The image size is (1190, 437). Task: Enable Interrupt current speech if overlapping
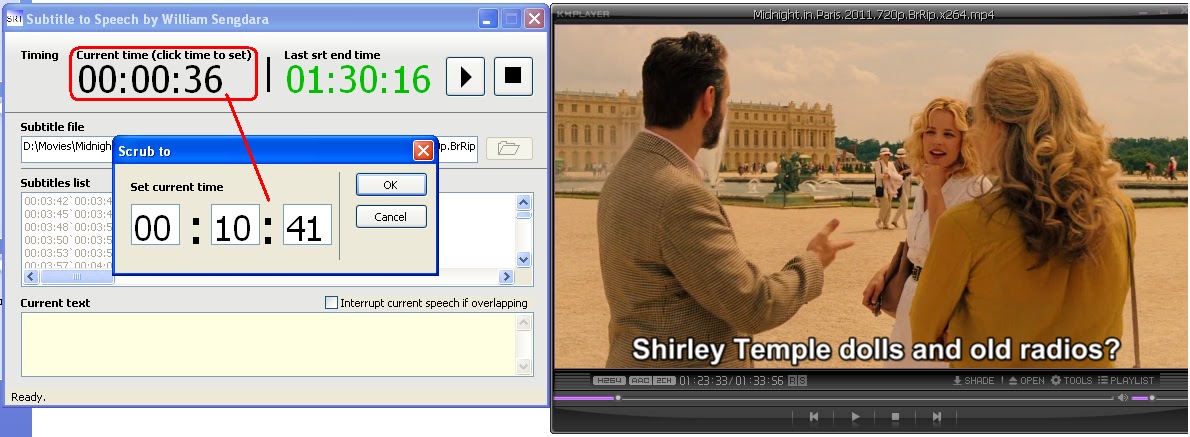pyautogui.click(x=331, y=303)
